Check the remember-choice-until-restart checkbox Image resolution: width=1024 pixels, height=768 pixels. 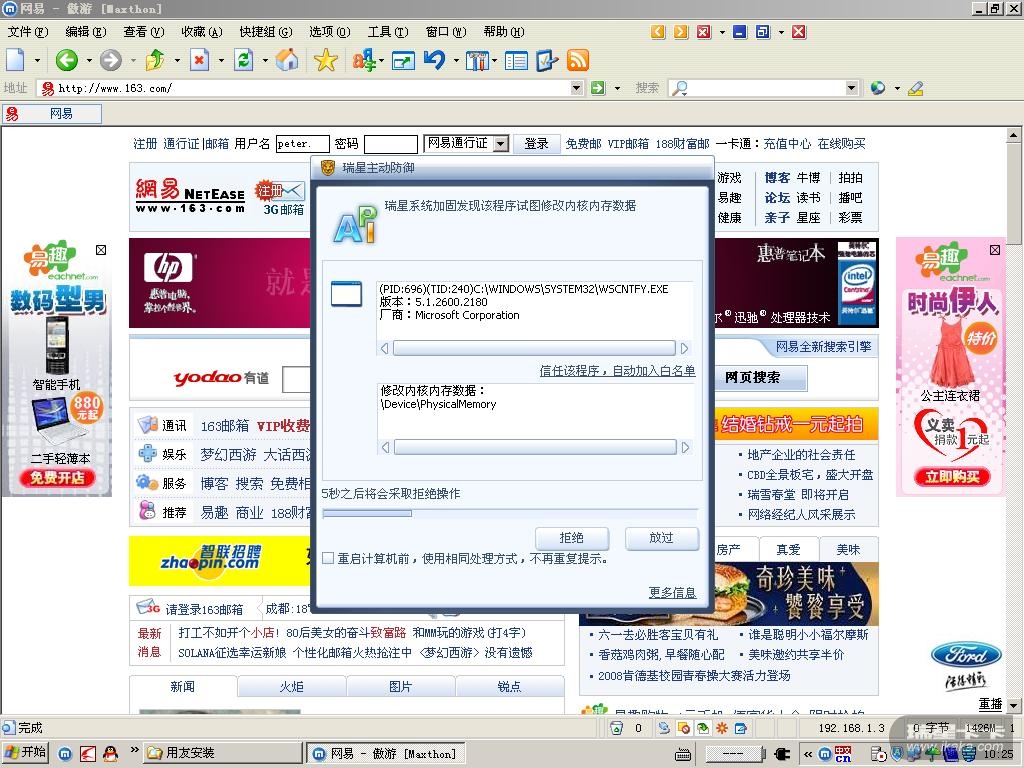(x=328, y=558)
